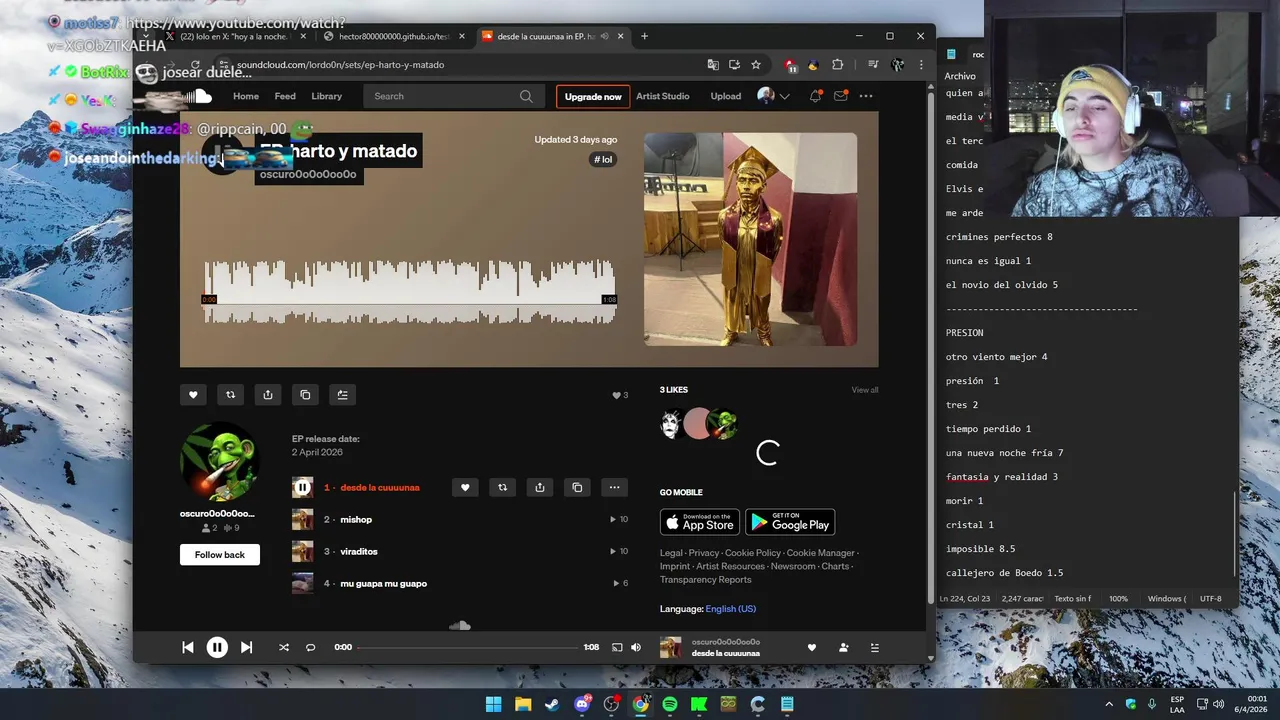Click the #lol tag

point(603,159)
